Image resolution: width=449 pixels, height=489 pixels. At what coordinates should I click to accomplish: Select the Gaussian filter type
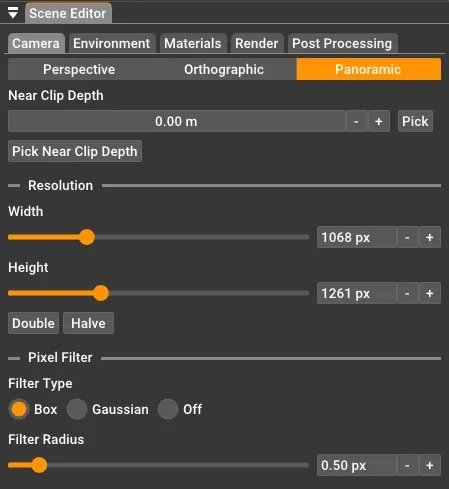[x=77, y=409]
